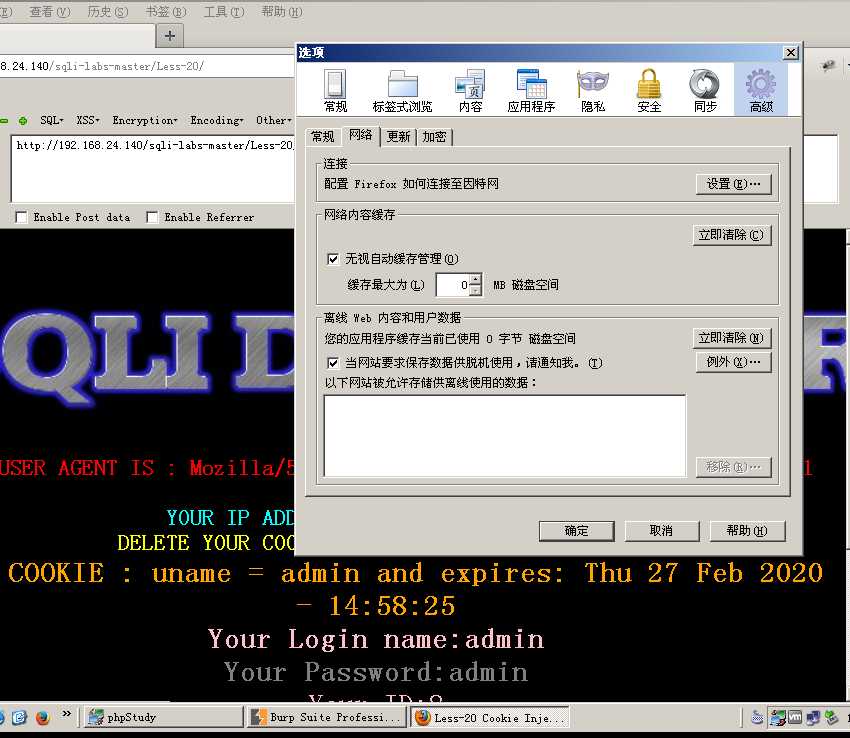Switch to the 更新 update sub-tab
This screenshot has height=738, width=850.
[398, 137]
